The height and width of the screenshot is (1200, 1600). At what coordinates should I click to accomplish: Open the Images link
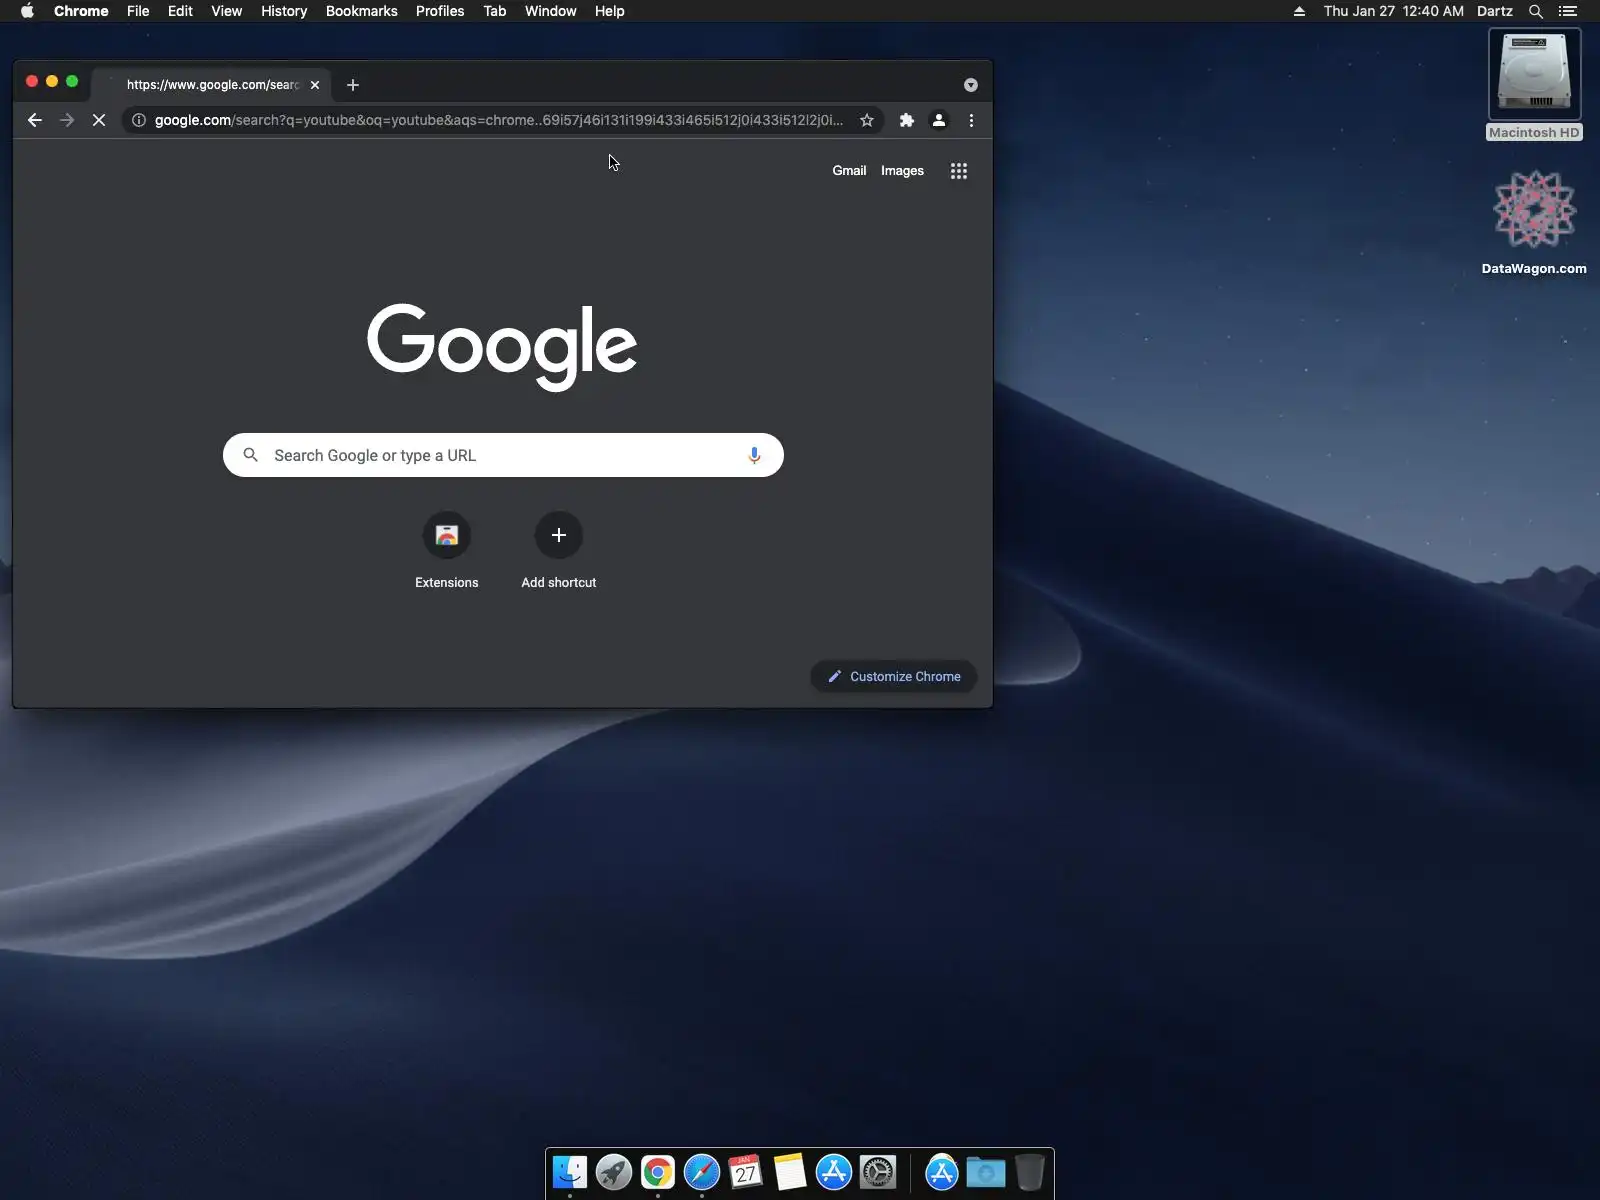point(902,171)
